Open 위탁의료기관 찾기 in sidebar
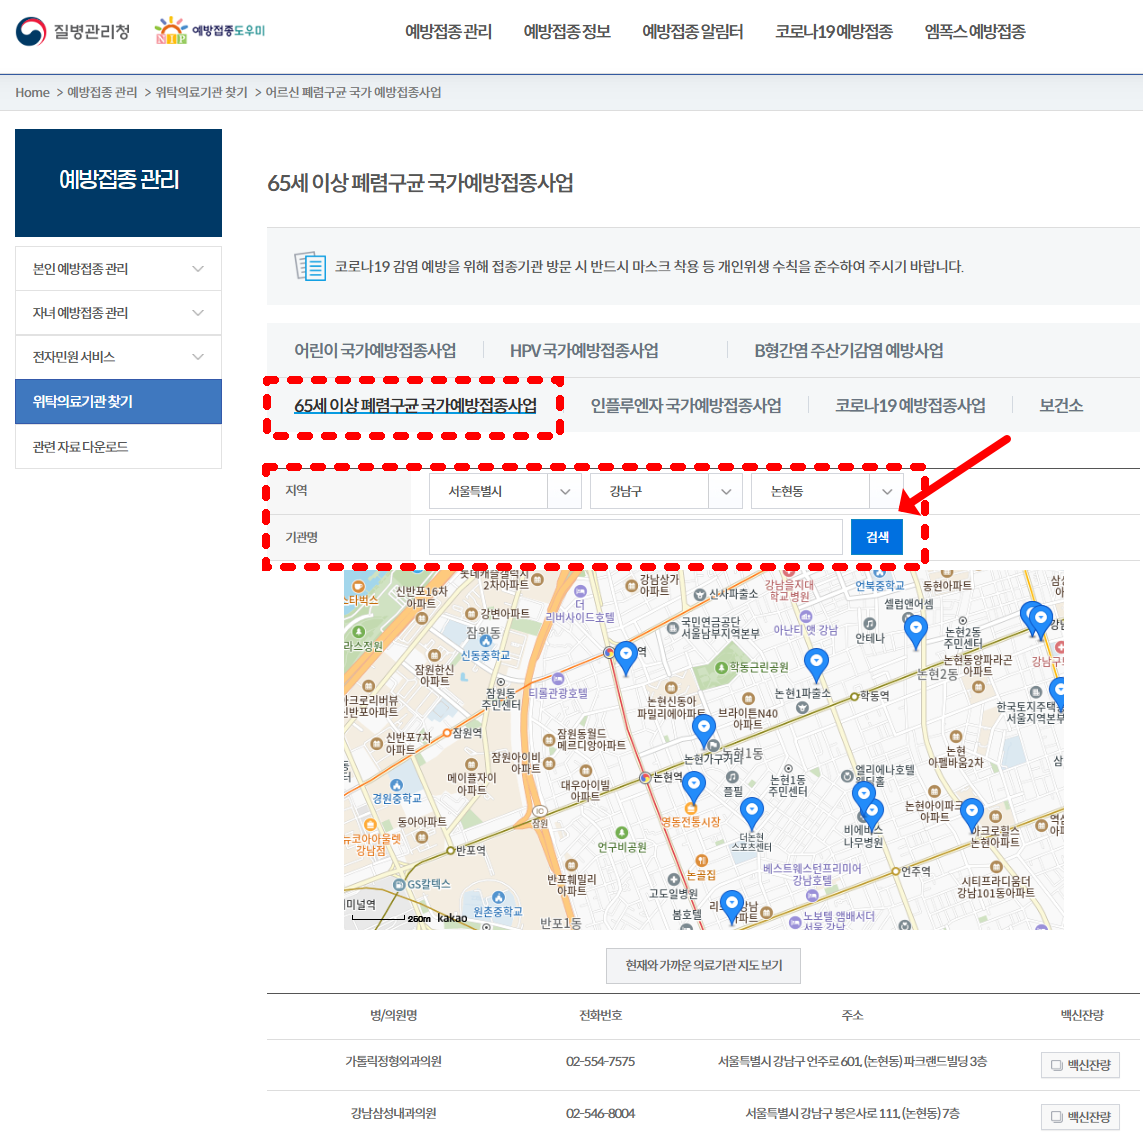The height and width of the screenshot is (1138, 1143). click(x=118, y=402)
